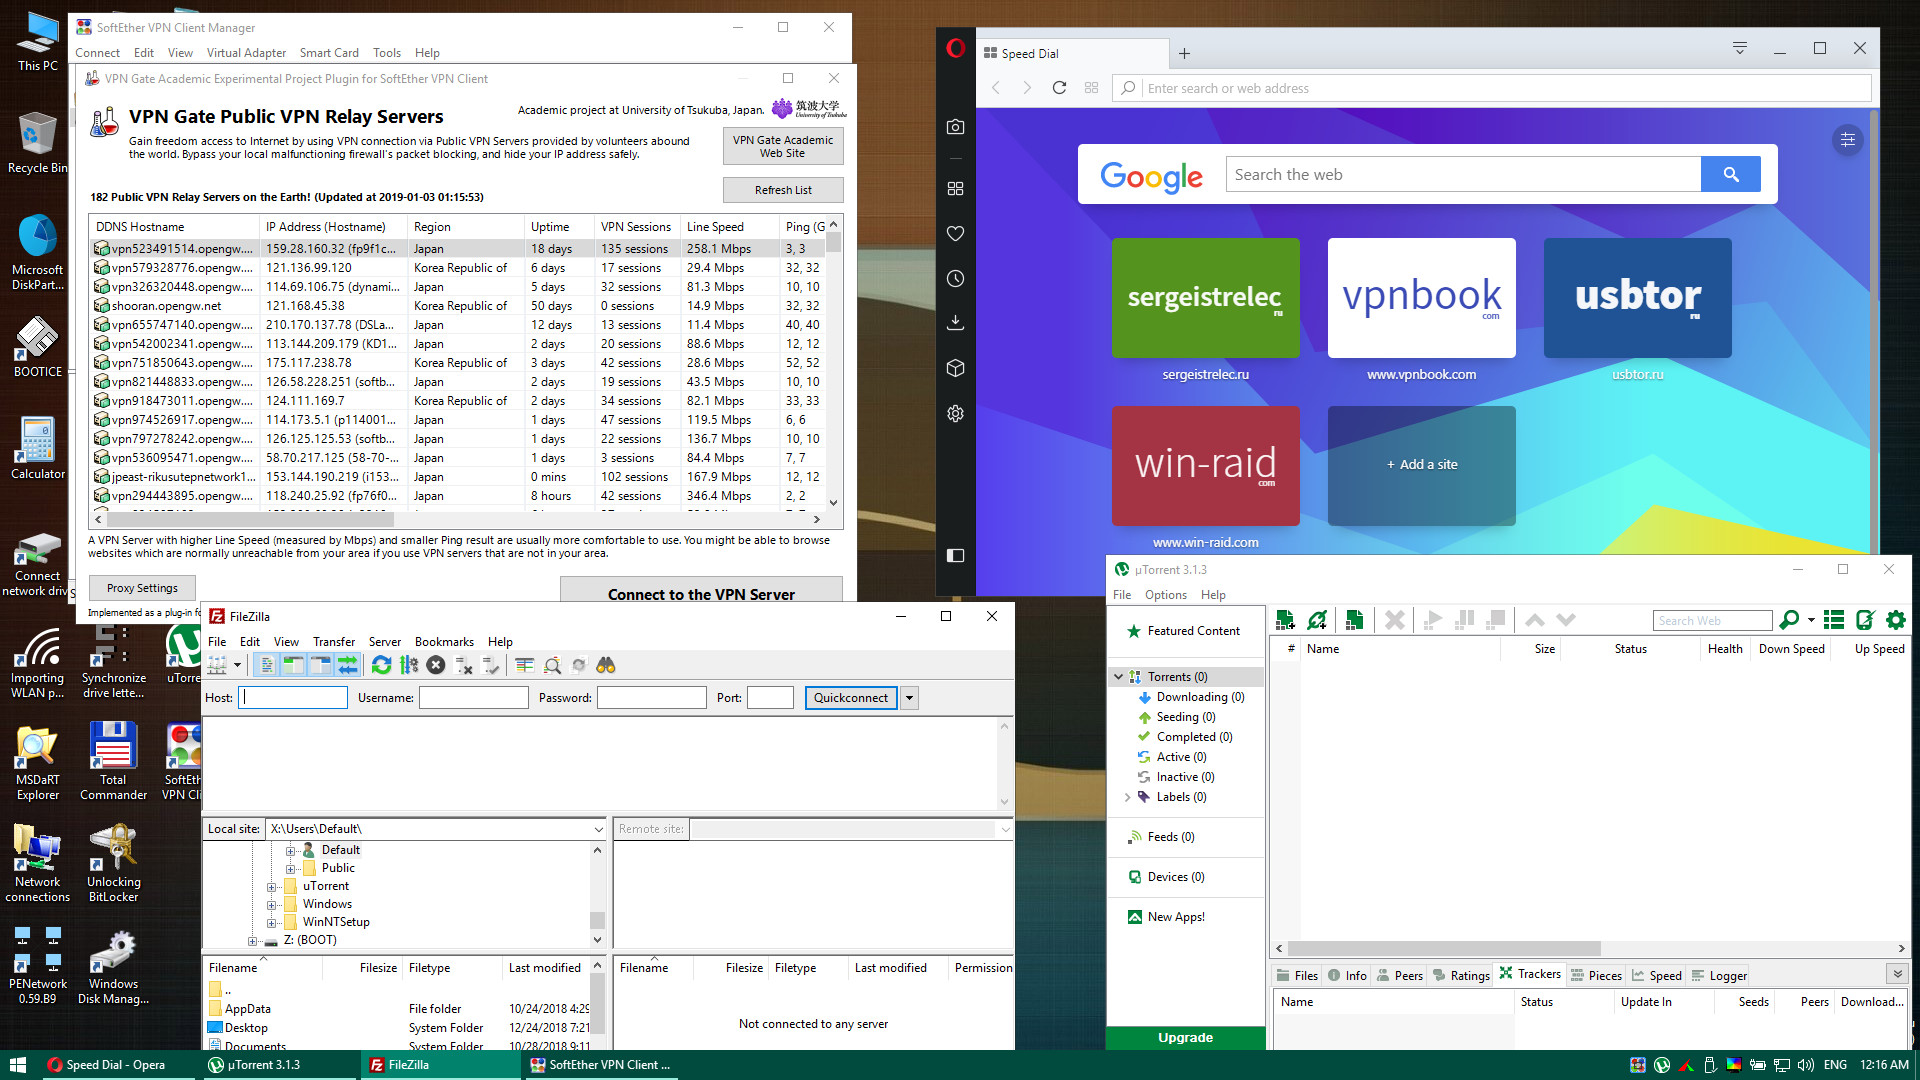Viewport: 1920px width, 1080px height.
Task: Open Opera's settings gear in the sidebar
Action: pos(955,413)
